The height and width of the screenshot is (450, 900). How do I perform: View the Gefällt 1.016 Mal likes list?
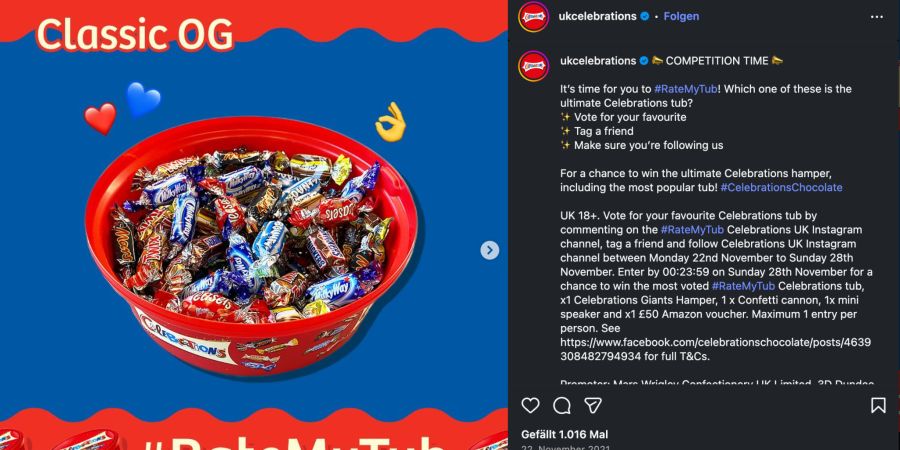[x=564, y=435]
